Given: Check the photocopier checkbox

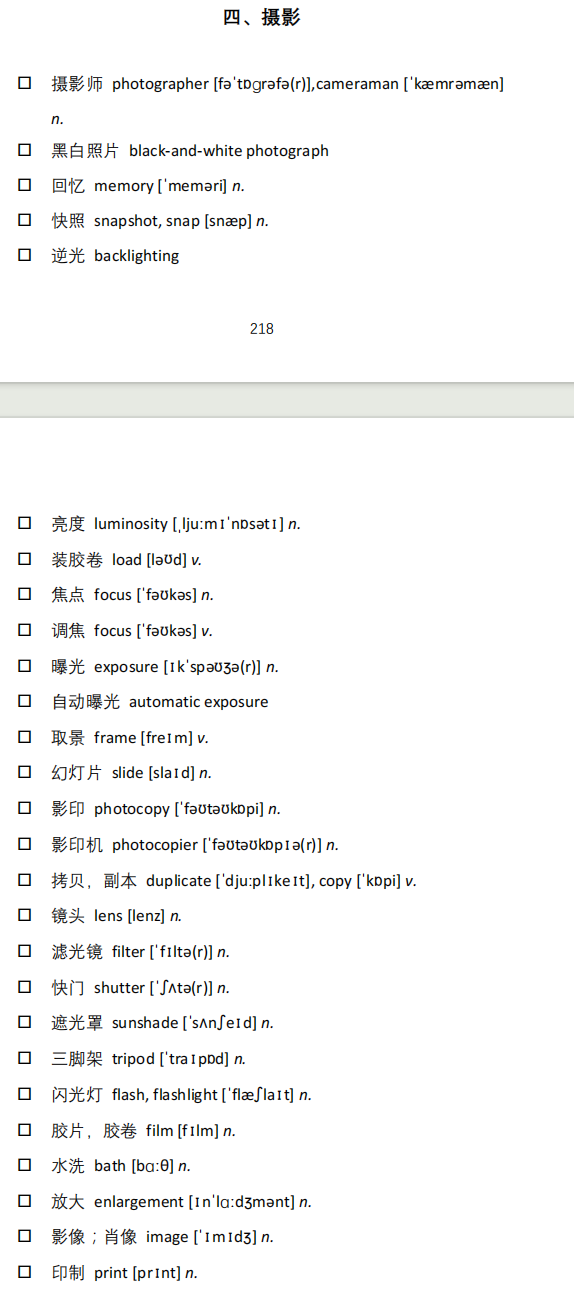Looking at the screenshot, I should point(25,844).
